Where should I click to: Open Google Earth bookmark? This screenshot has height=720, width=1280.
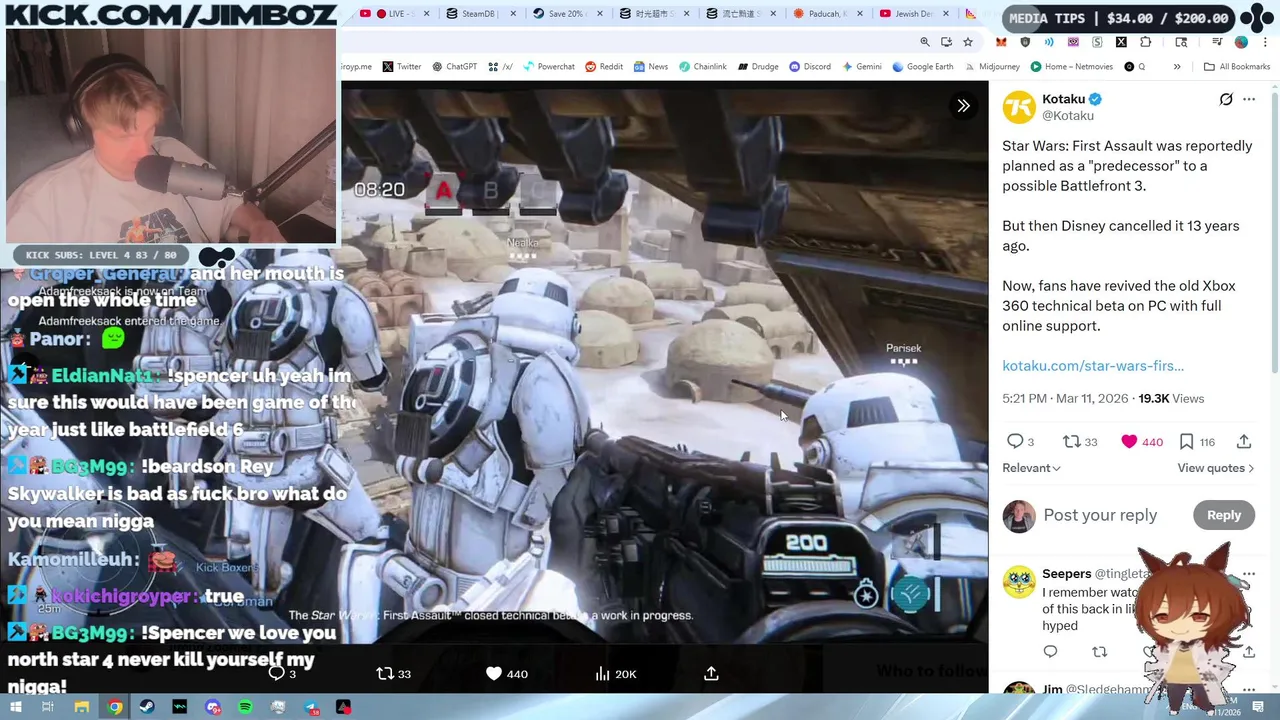click(922, 66)
